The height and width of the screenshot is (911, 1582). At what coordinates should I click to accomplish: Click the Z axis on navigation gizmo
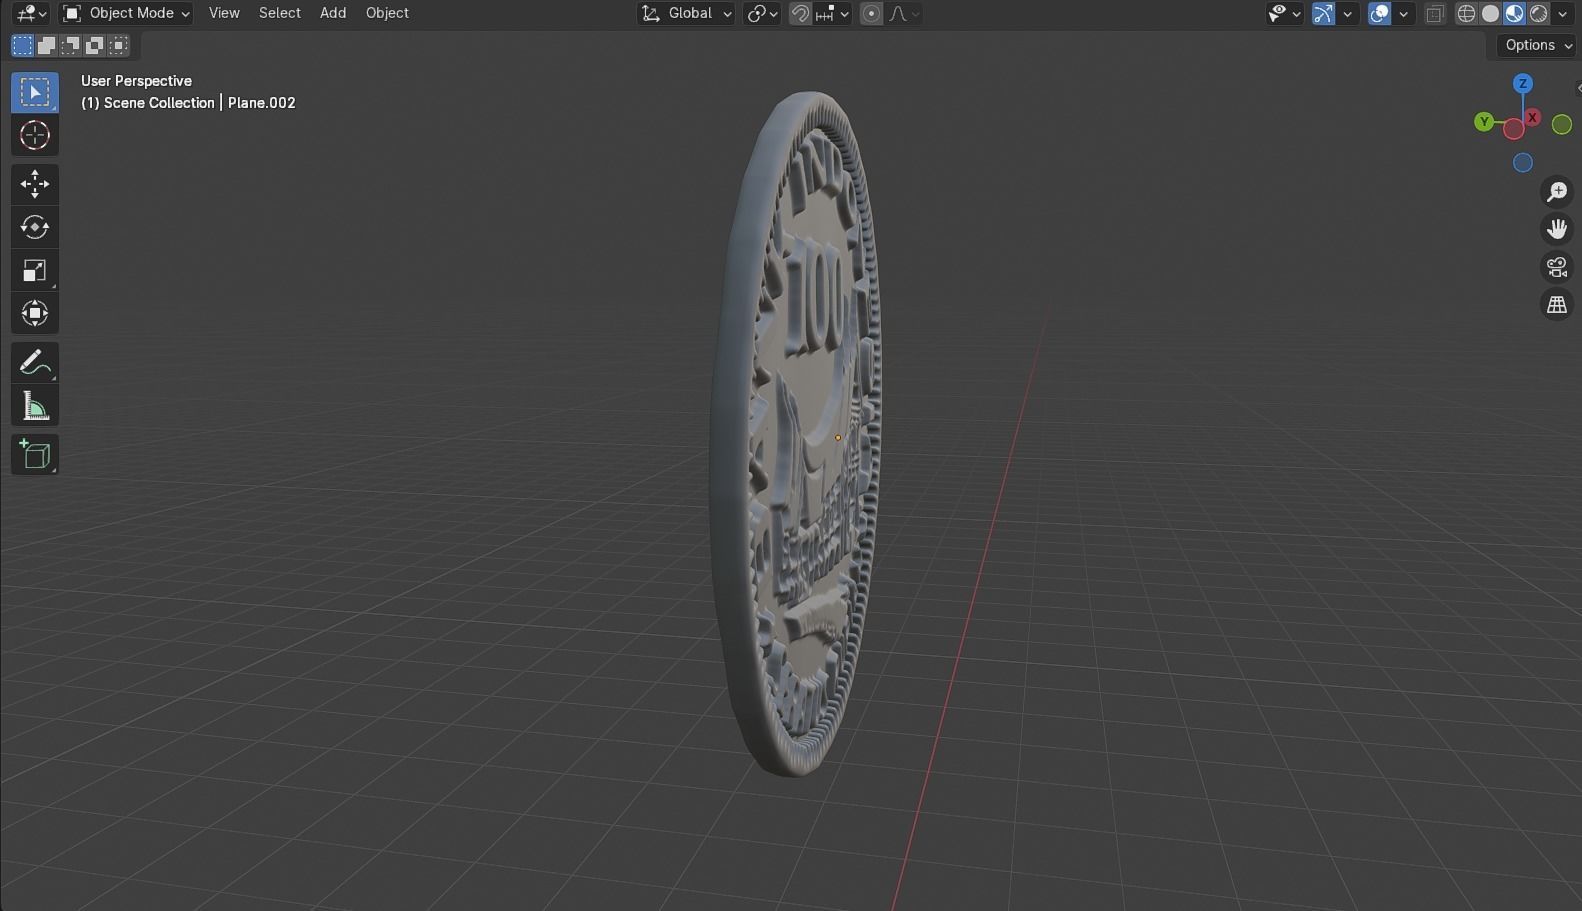pos(1523,84)
